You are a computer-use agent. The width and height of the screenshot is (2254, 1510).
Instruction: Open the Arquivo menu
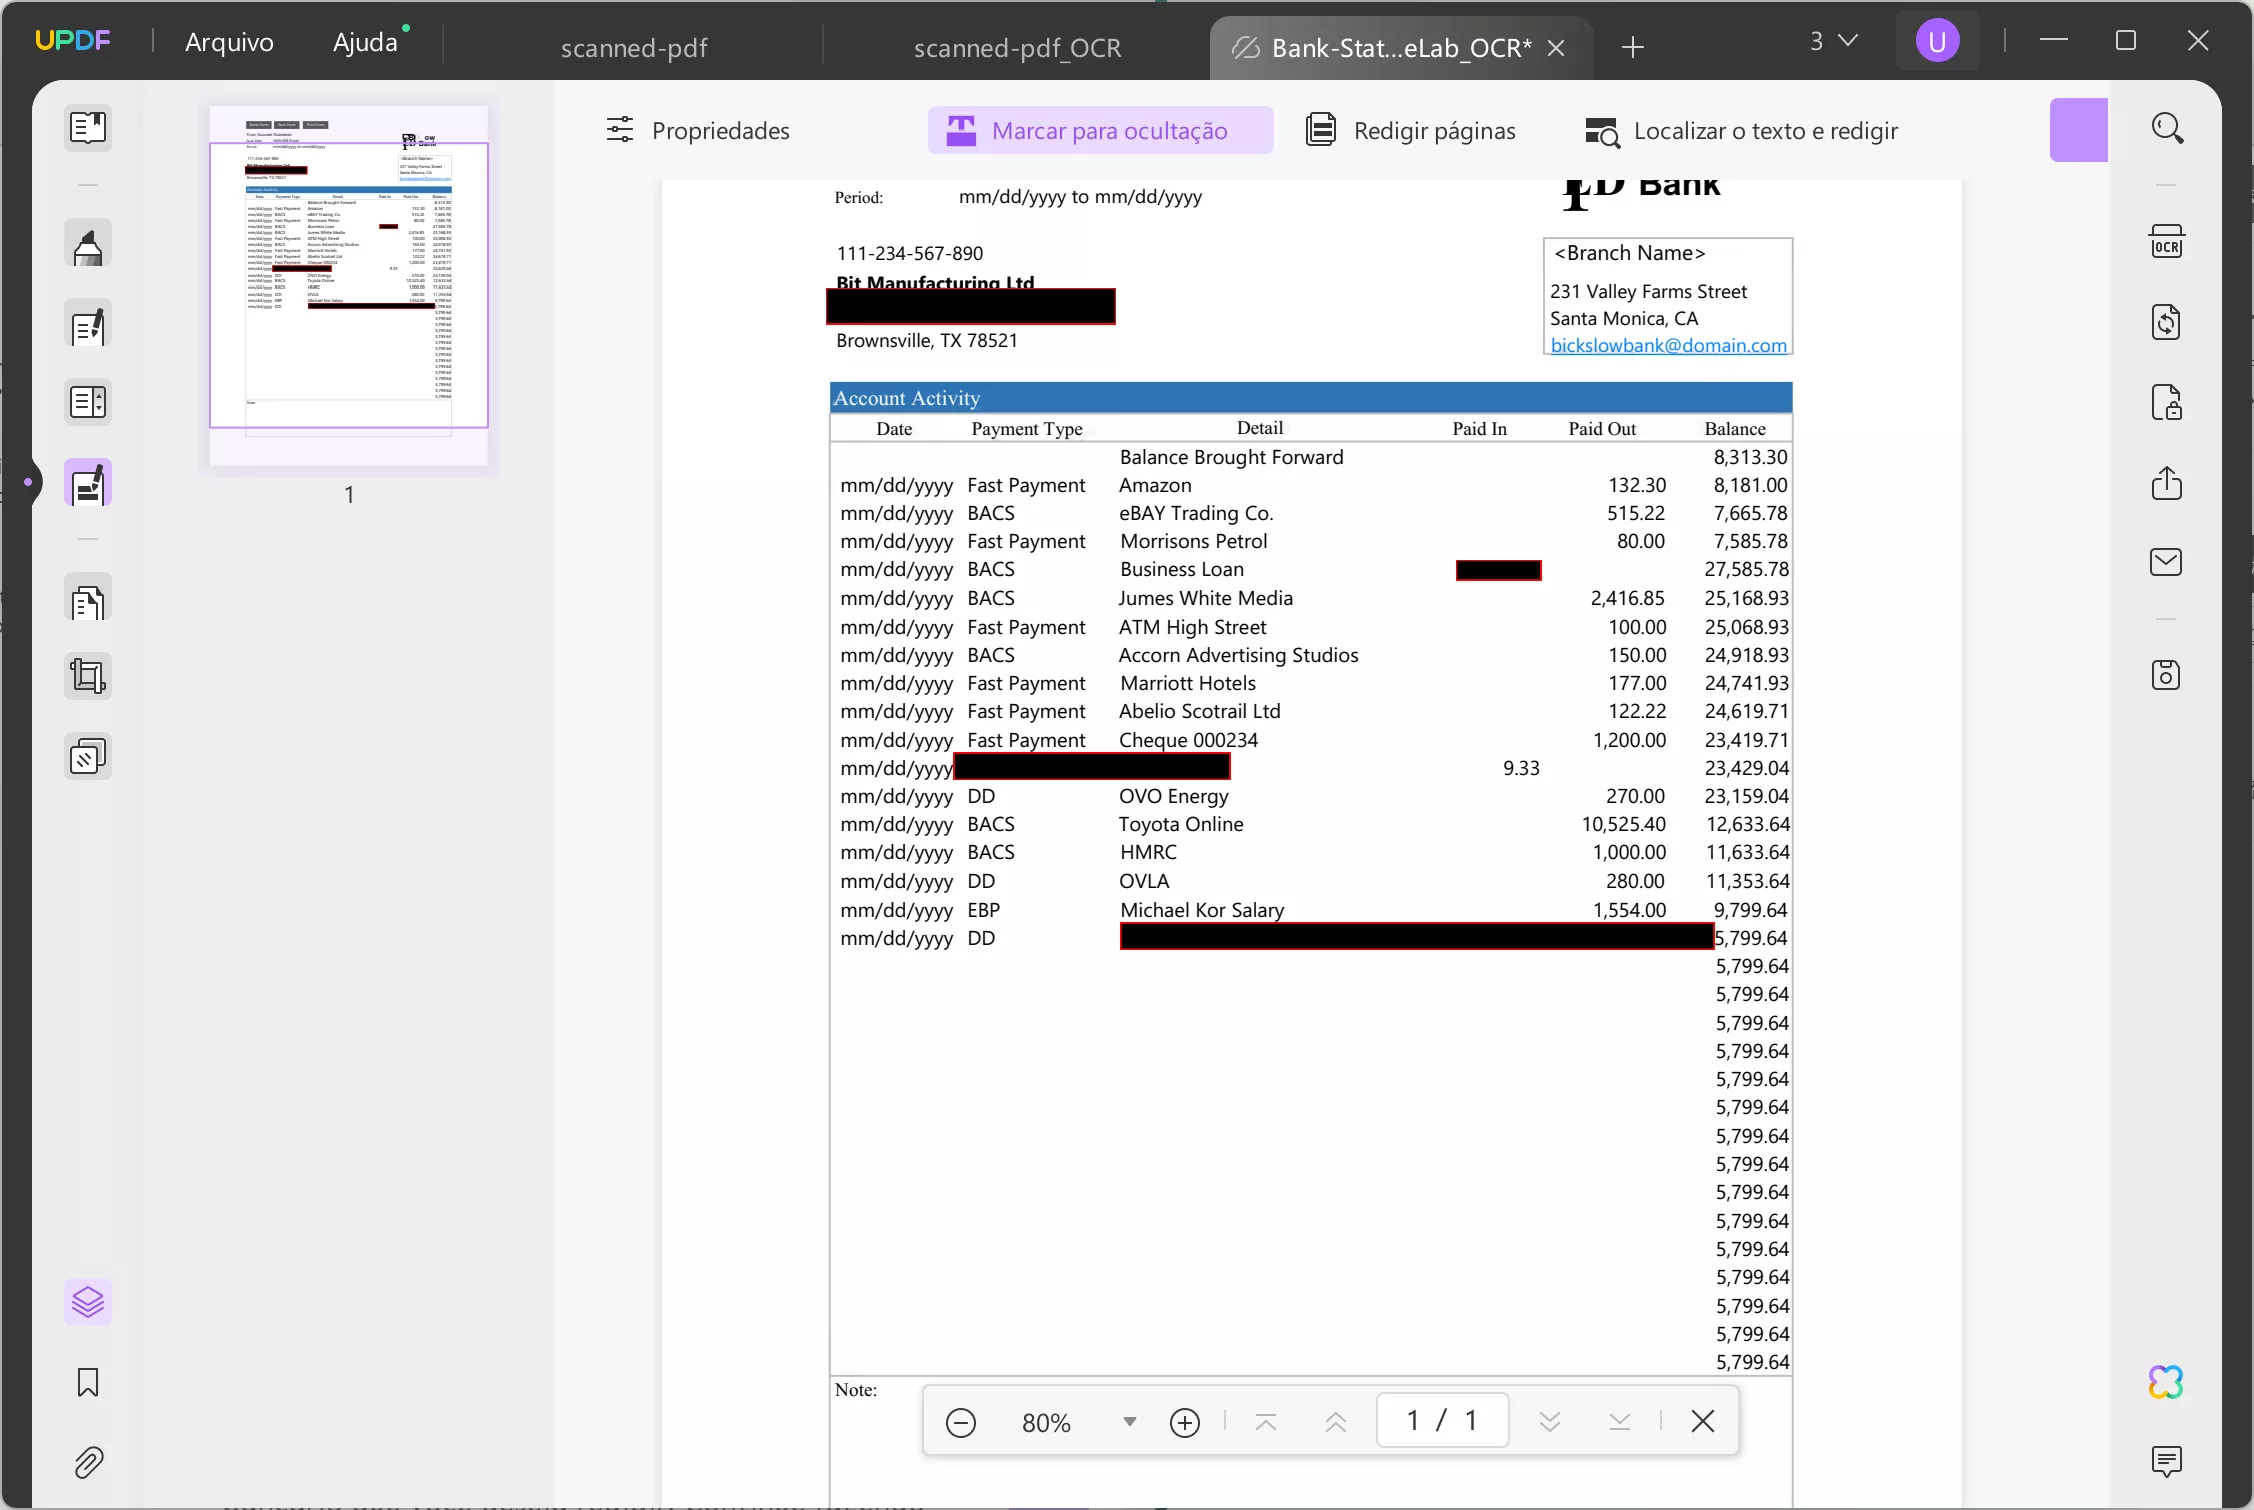click(x=229, y=42)
